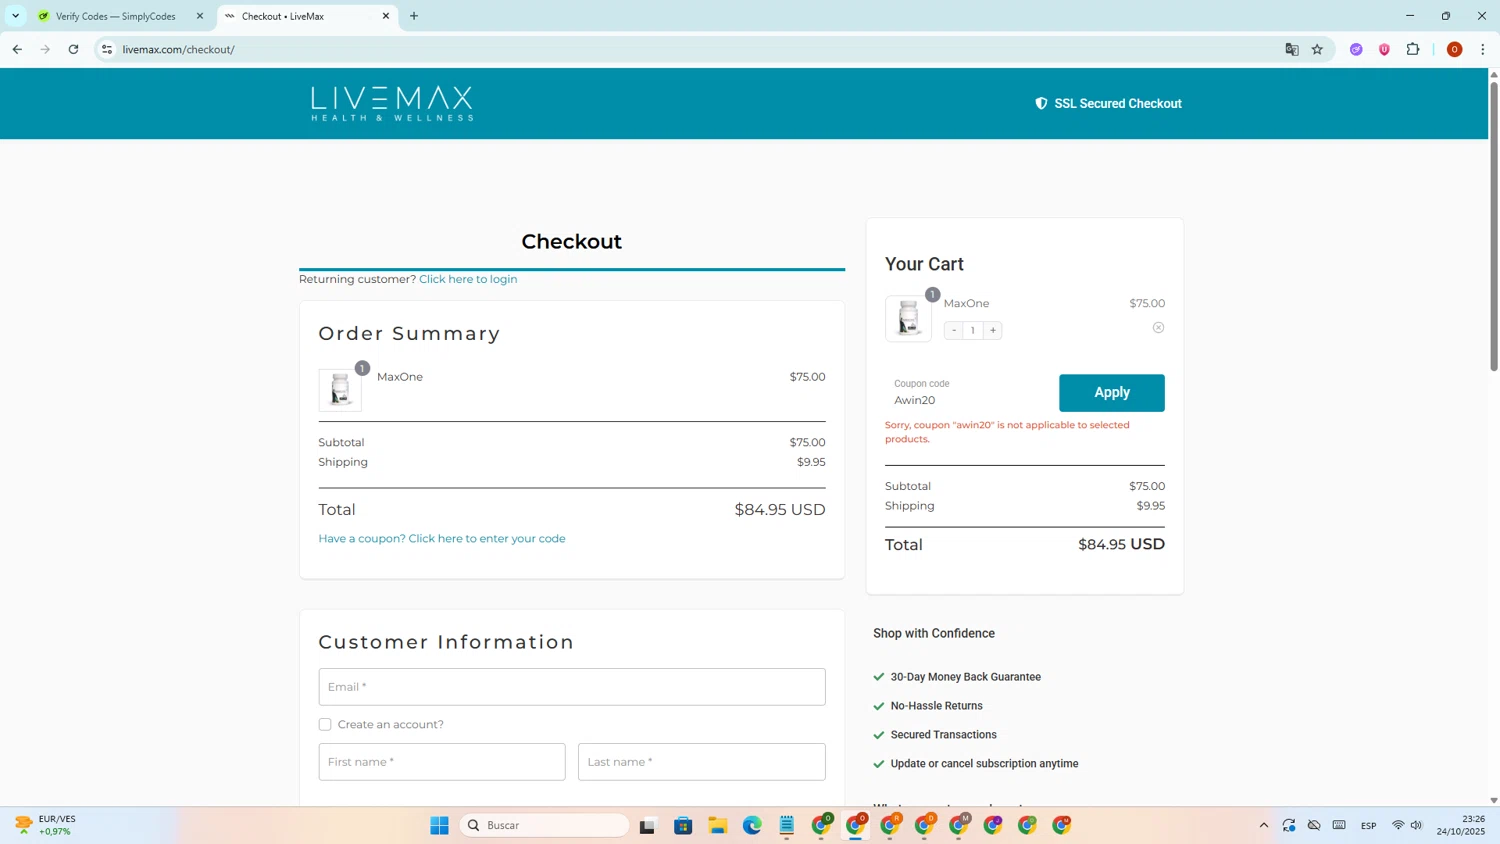Image resolution: width=1500 pixels, height=844 pixels.
Task: Click here to login link
Action: click(468, 279)
